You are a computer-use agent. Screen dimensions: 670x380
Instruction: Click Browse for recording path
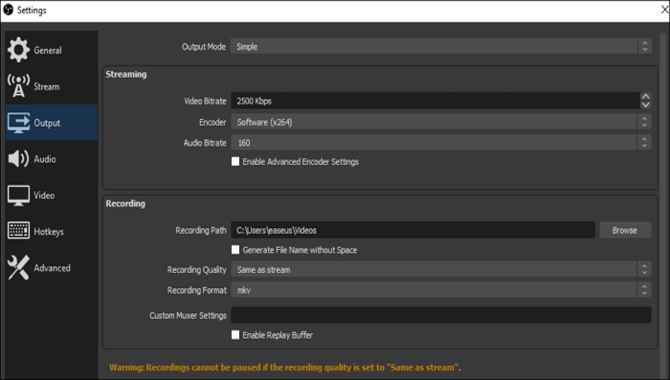(625, 230)
